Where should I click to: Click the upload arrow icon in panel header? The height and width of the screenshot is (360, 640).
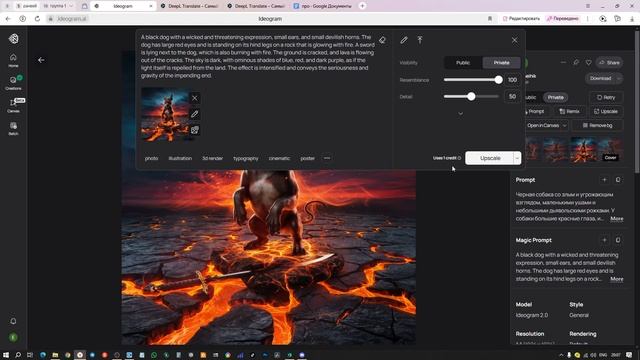[x=420, y=40]
